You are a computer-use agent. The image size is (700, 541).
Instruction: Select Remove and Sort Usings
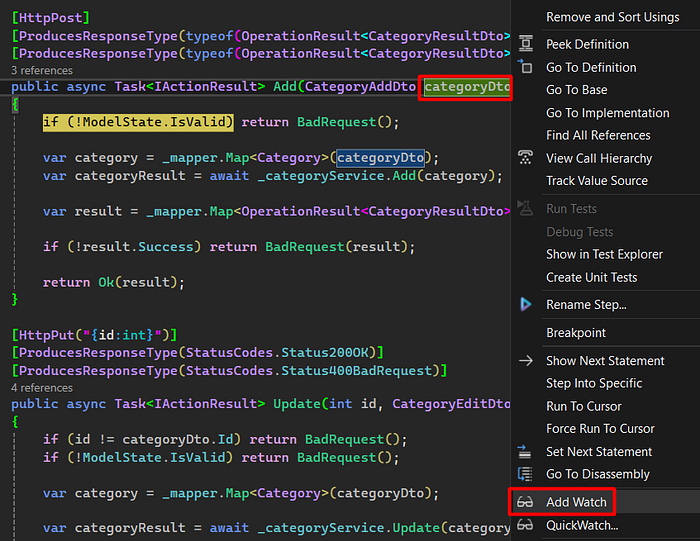pos(612,17)
